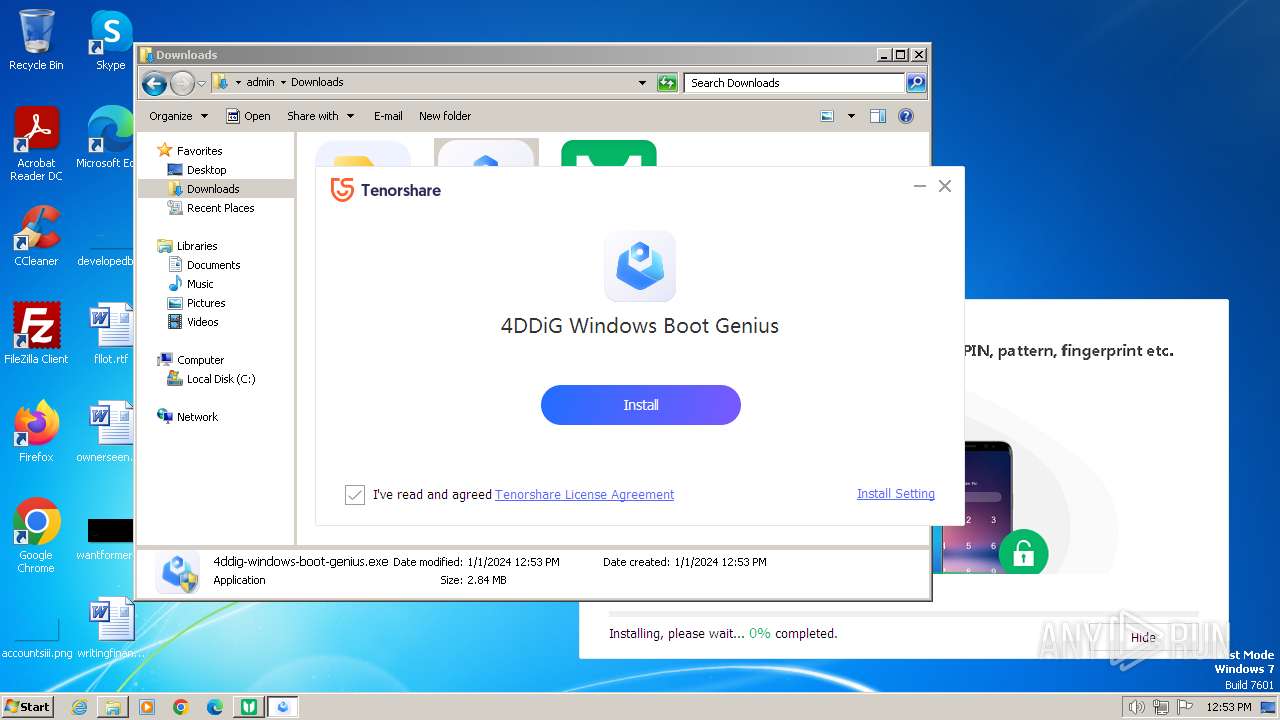Select Network in the navigation pane
Viewport: 1280px width, 720px height.
[187, 417]
